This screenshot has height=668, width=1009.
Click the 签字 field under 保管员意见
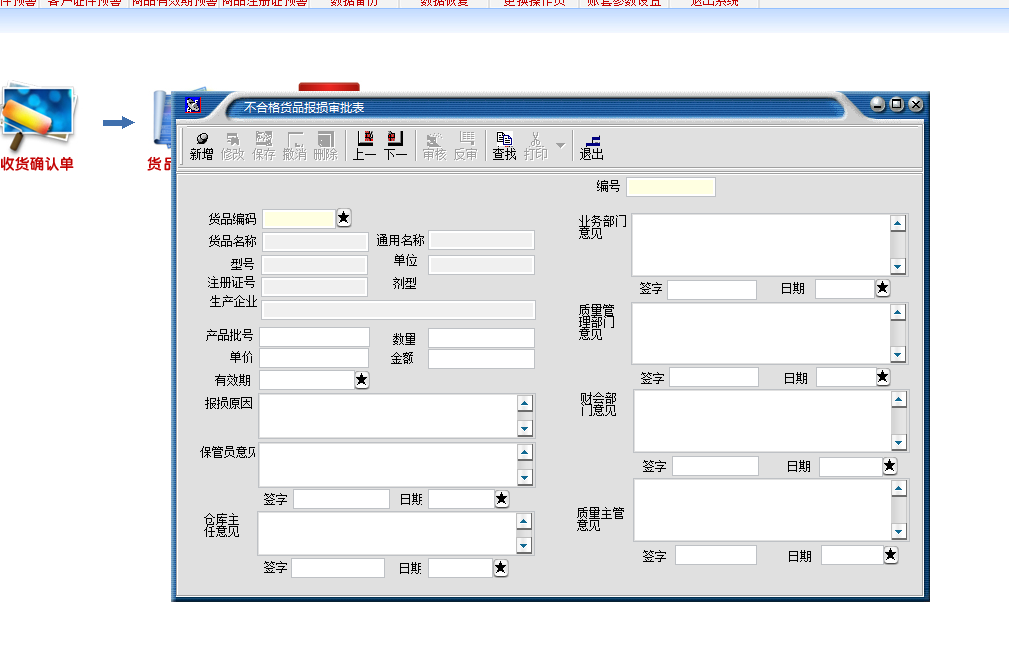coord(341,499)
